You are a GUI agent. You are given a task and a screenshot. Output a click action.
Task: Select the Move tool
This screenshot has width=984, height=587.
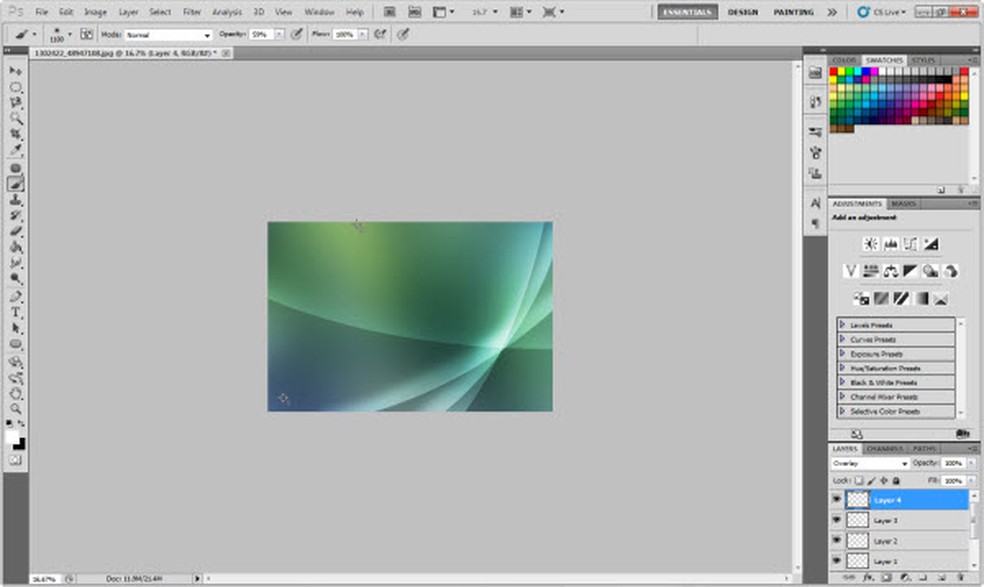tap(16, 72)
